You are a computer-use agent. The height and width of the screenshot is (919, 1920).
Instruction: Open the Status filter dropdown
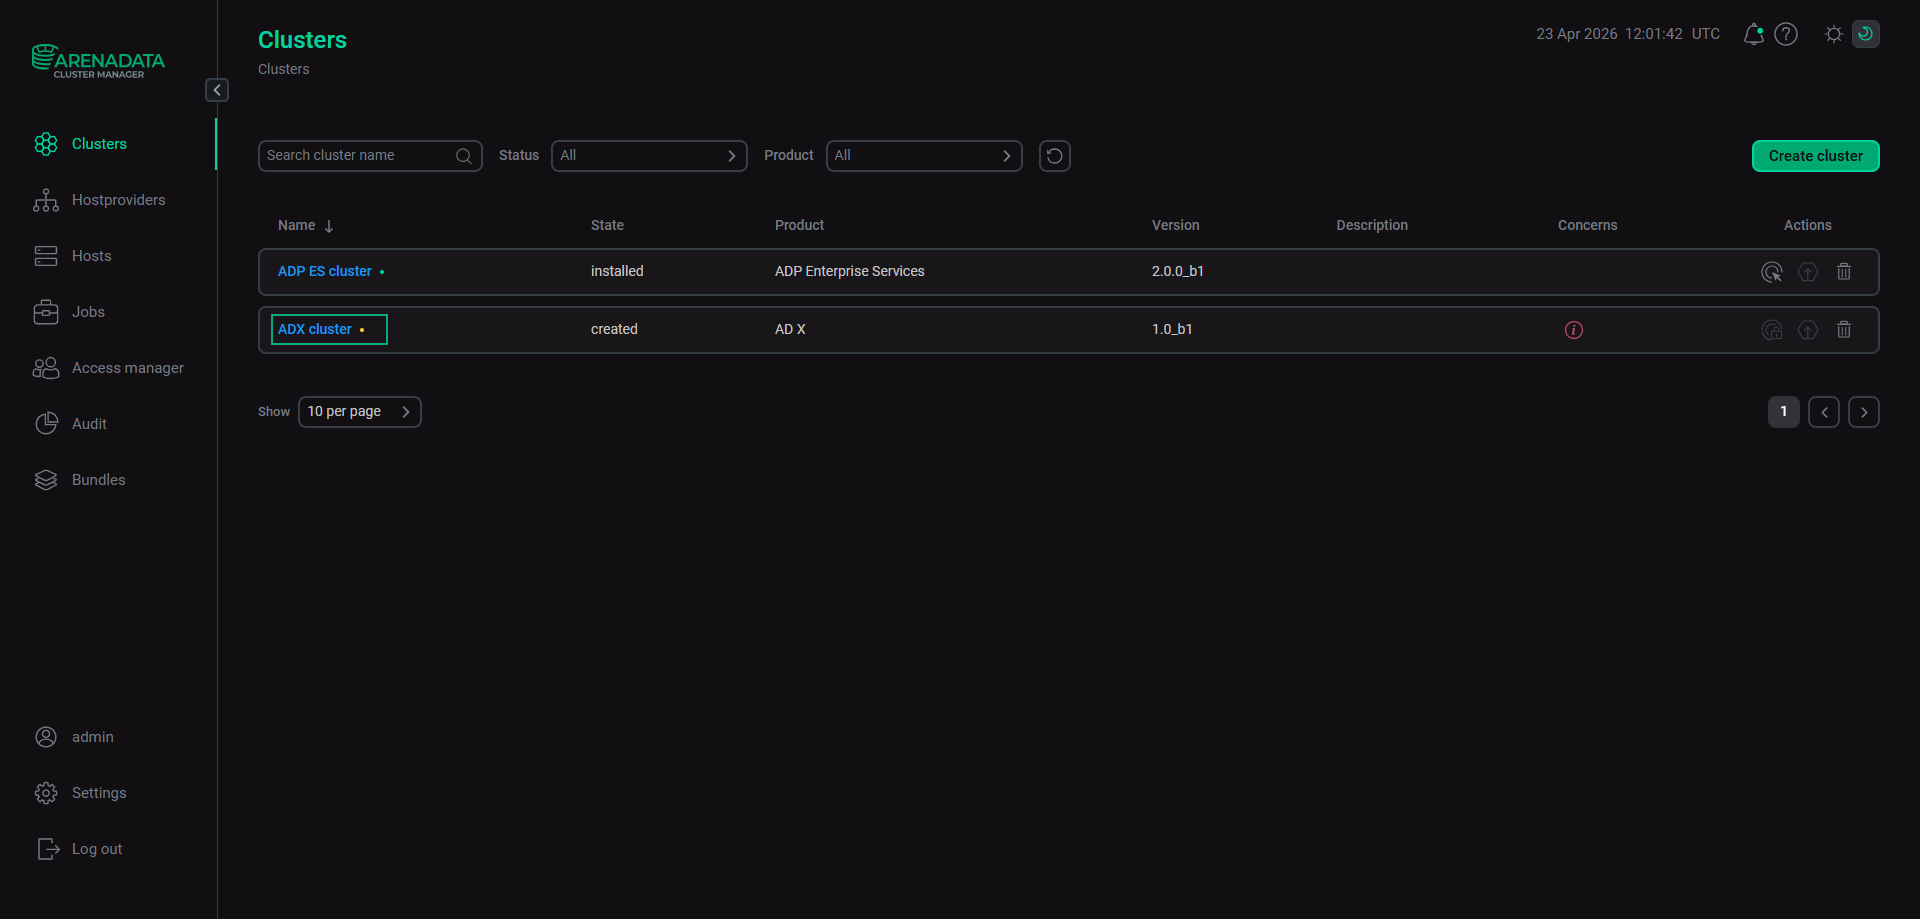coord(649,156)
